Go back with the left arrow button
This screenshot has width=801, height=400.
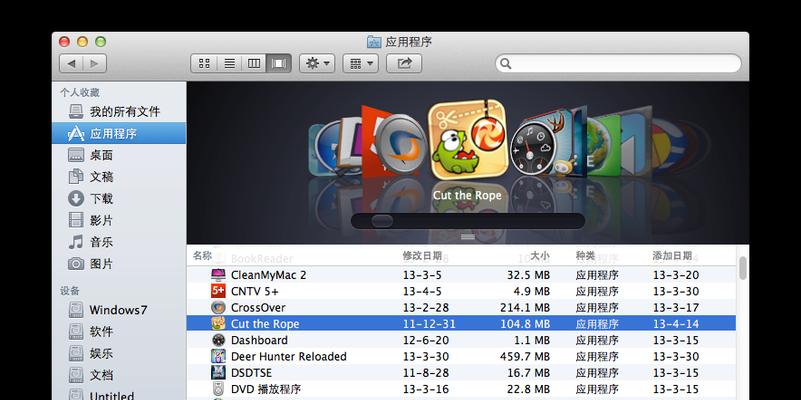point(72,63)
